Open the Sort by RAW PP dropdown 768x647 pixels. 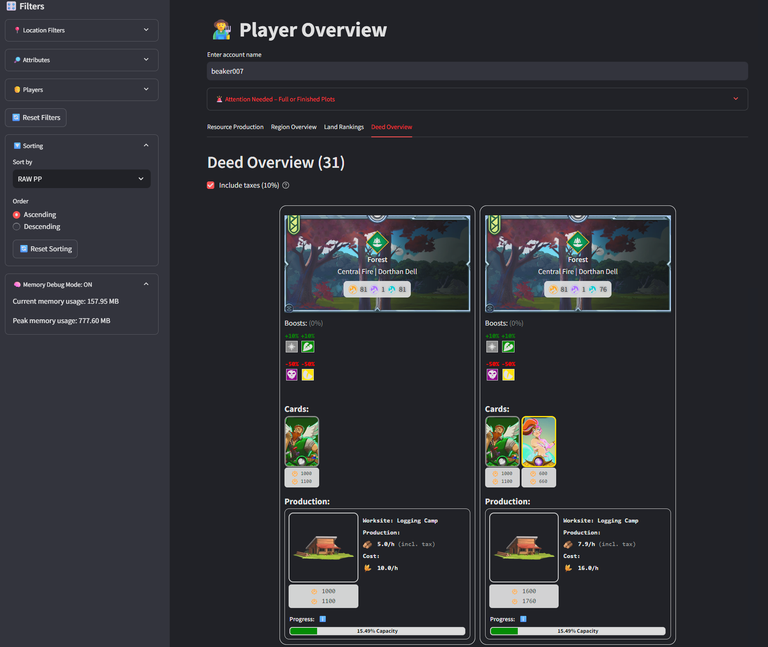[81, 179]
